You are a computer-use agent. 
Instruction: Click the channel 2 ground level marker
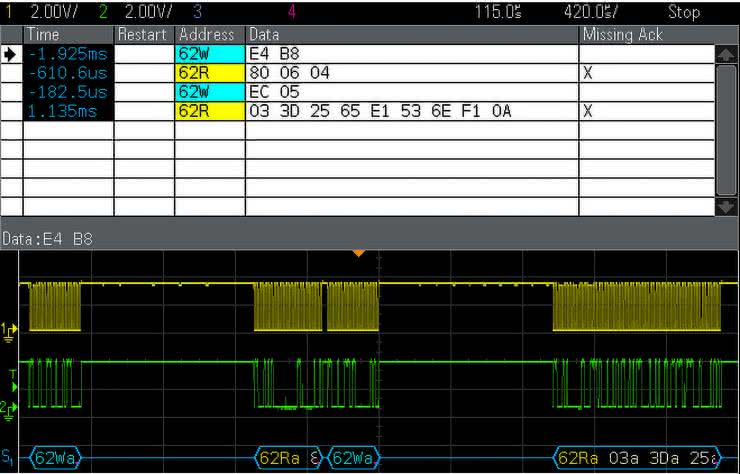[x=11, y=408]
